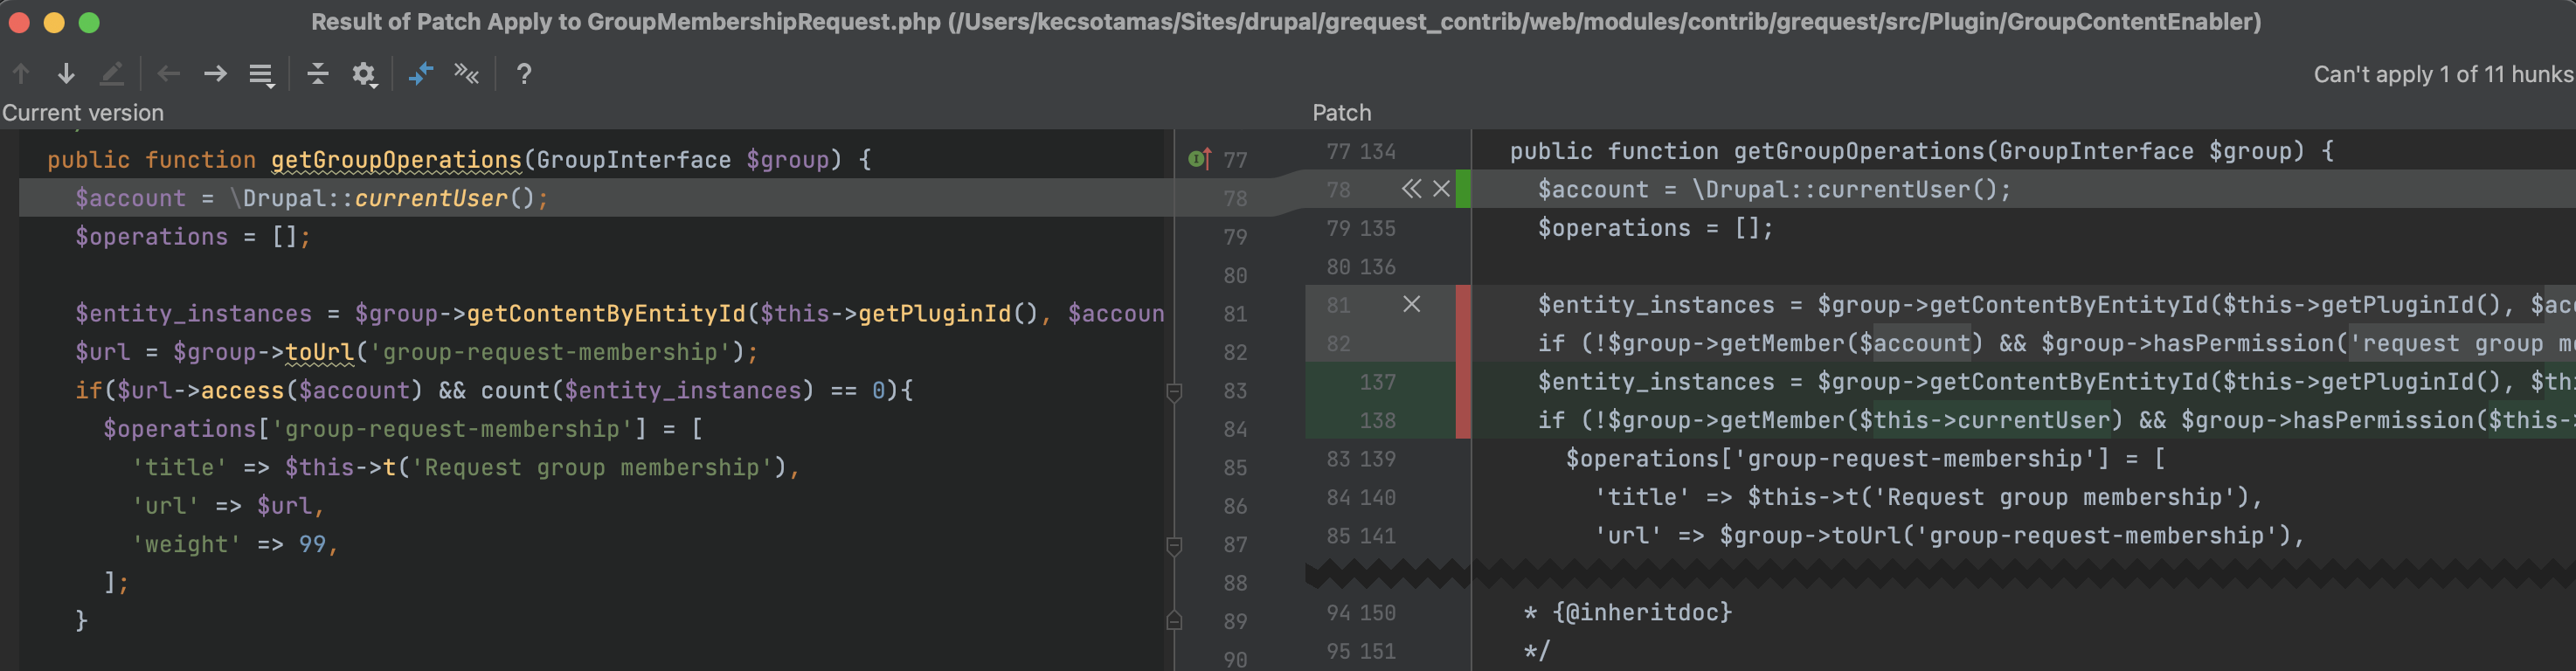2576x671 pixels.
Task: Click the green change marker at line 78
Action: point(1463,189)
